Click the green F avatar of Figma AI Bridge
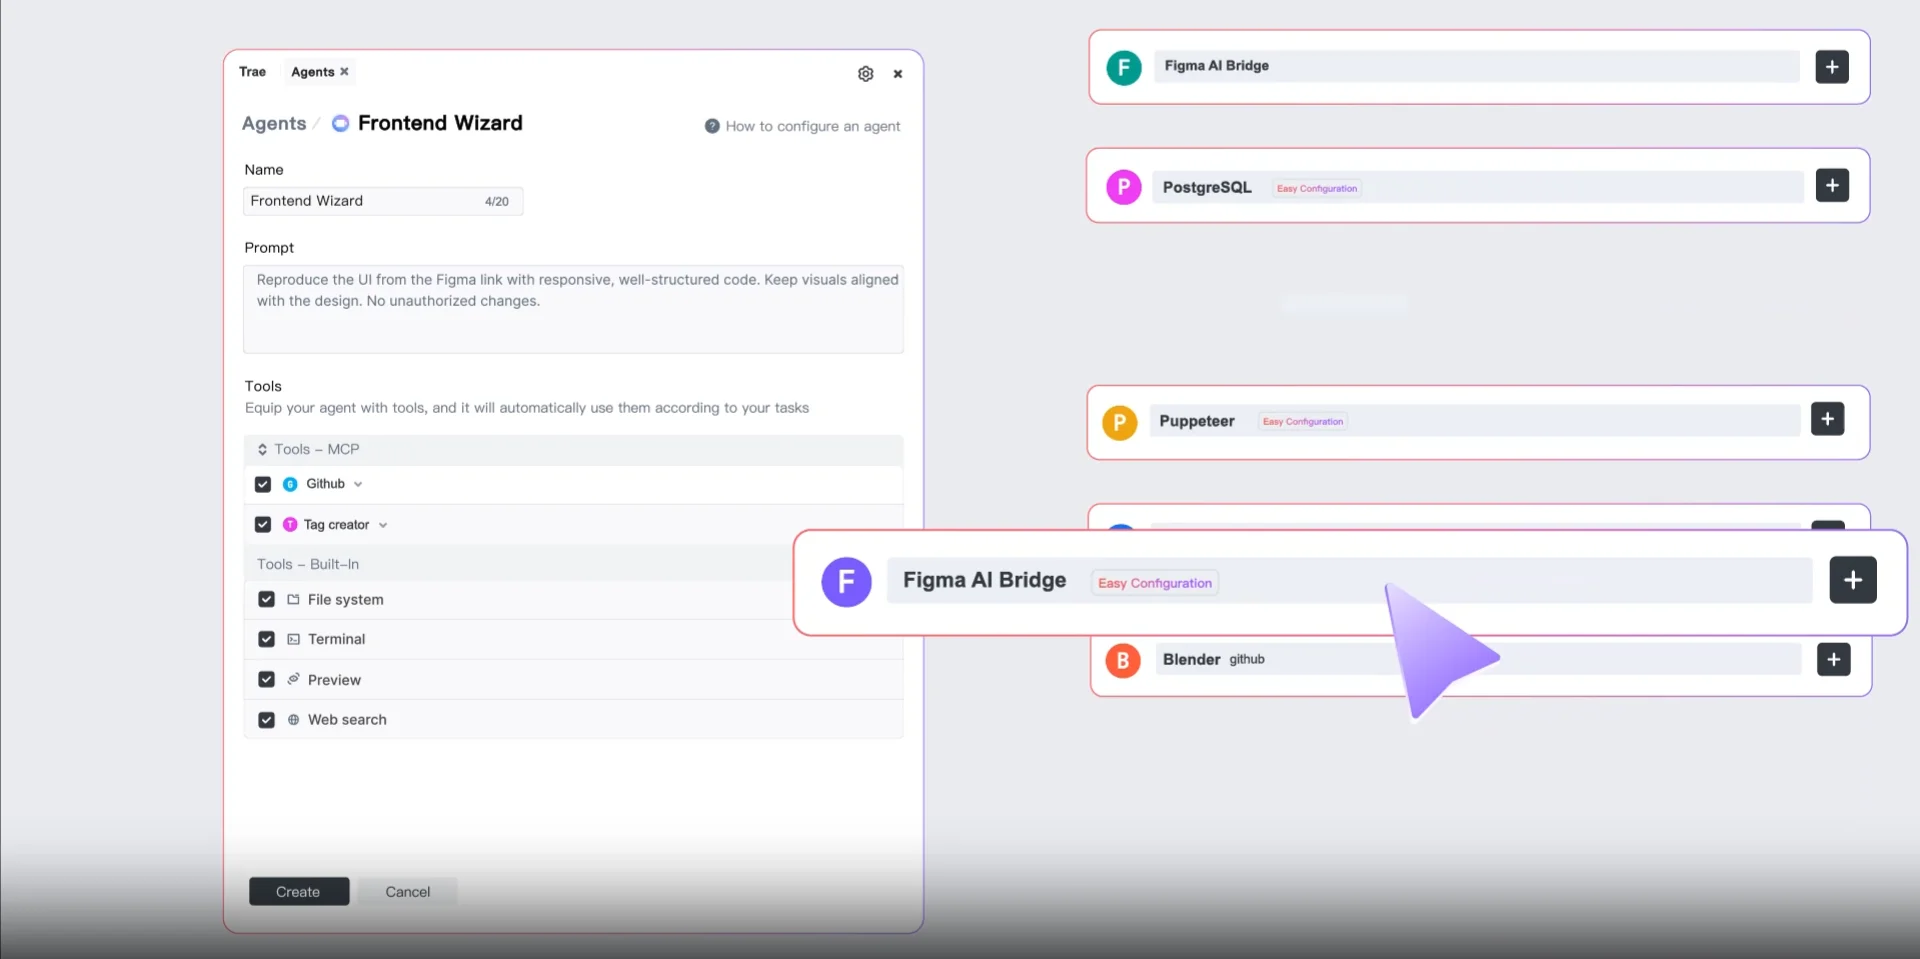Viewport: 1920px width, 959px height. click(1124, 67)
